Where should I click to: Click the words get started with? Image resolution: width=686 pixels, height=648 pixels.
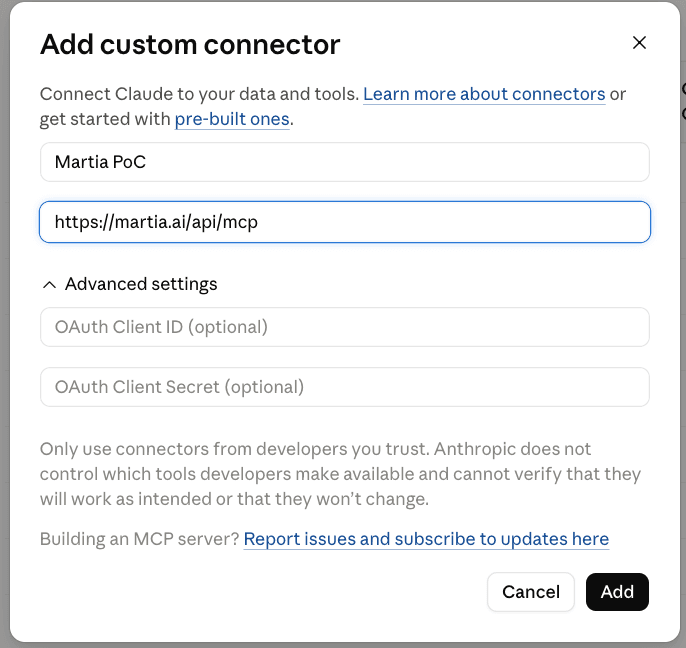tap(105, 119)
